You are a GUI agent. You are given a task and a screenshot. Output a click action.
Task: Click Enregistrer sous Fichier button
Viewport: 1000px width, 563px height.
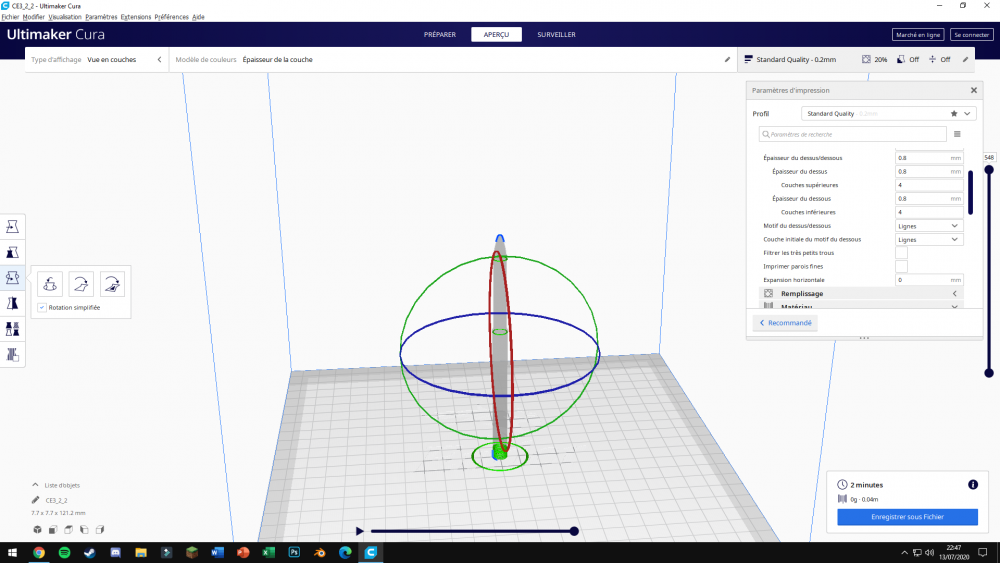tap(908, 517)
